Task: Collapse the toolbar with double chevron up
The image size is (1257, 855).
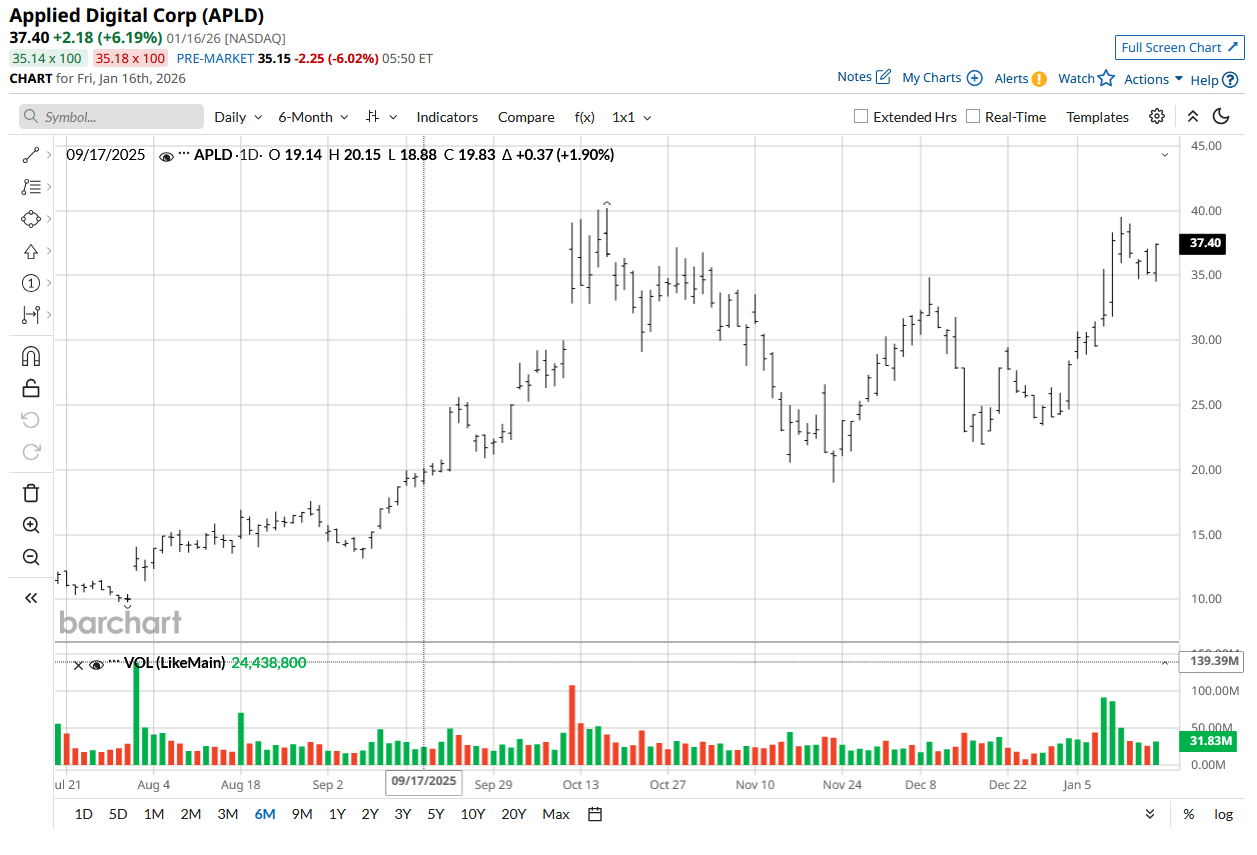Action: click(x=1192, y=117)
